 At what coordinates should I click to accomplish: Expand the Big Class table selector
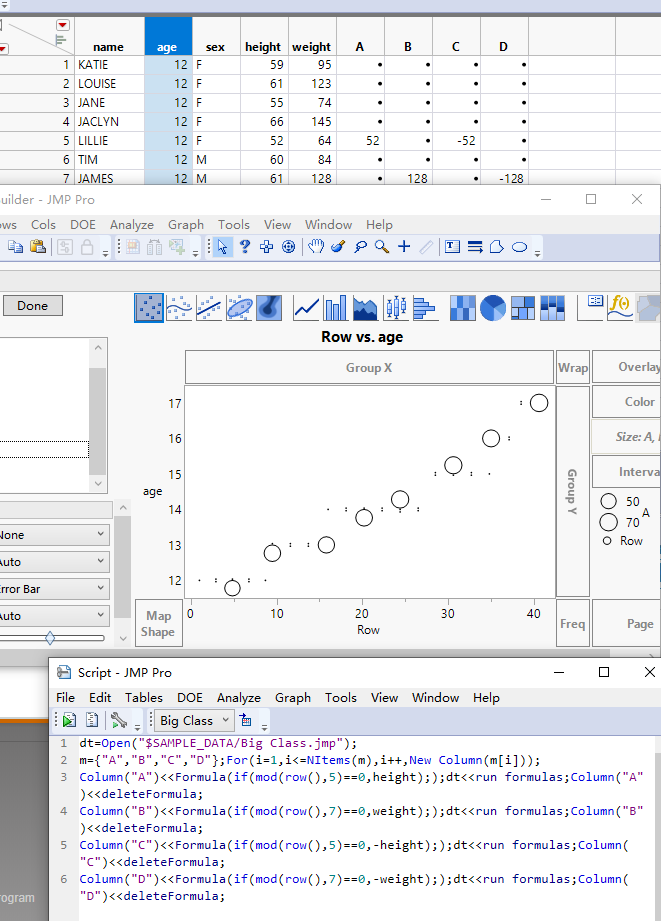coord(227,720)
